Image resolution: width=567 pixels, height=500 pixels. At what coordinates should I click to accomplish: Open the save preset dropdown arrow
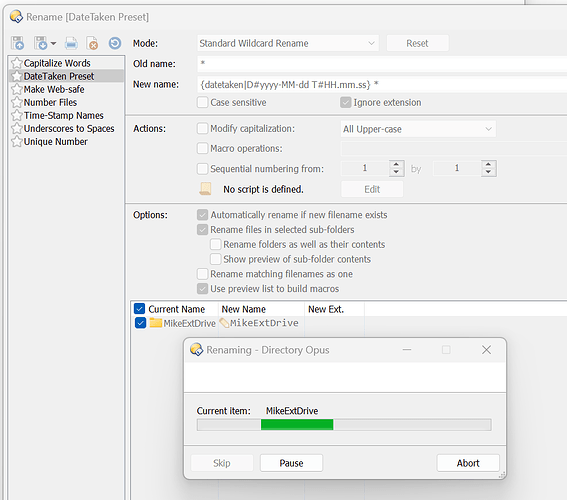pos(54,44)
